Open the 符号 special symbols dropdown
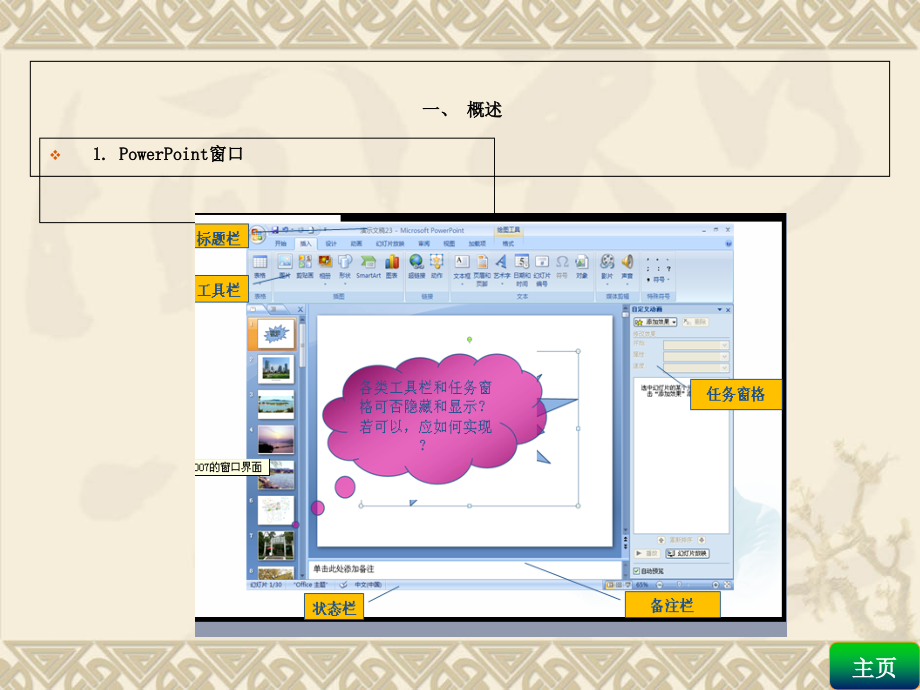Viewport: 920px width, 690px height. tap(660, 279)
